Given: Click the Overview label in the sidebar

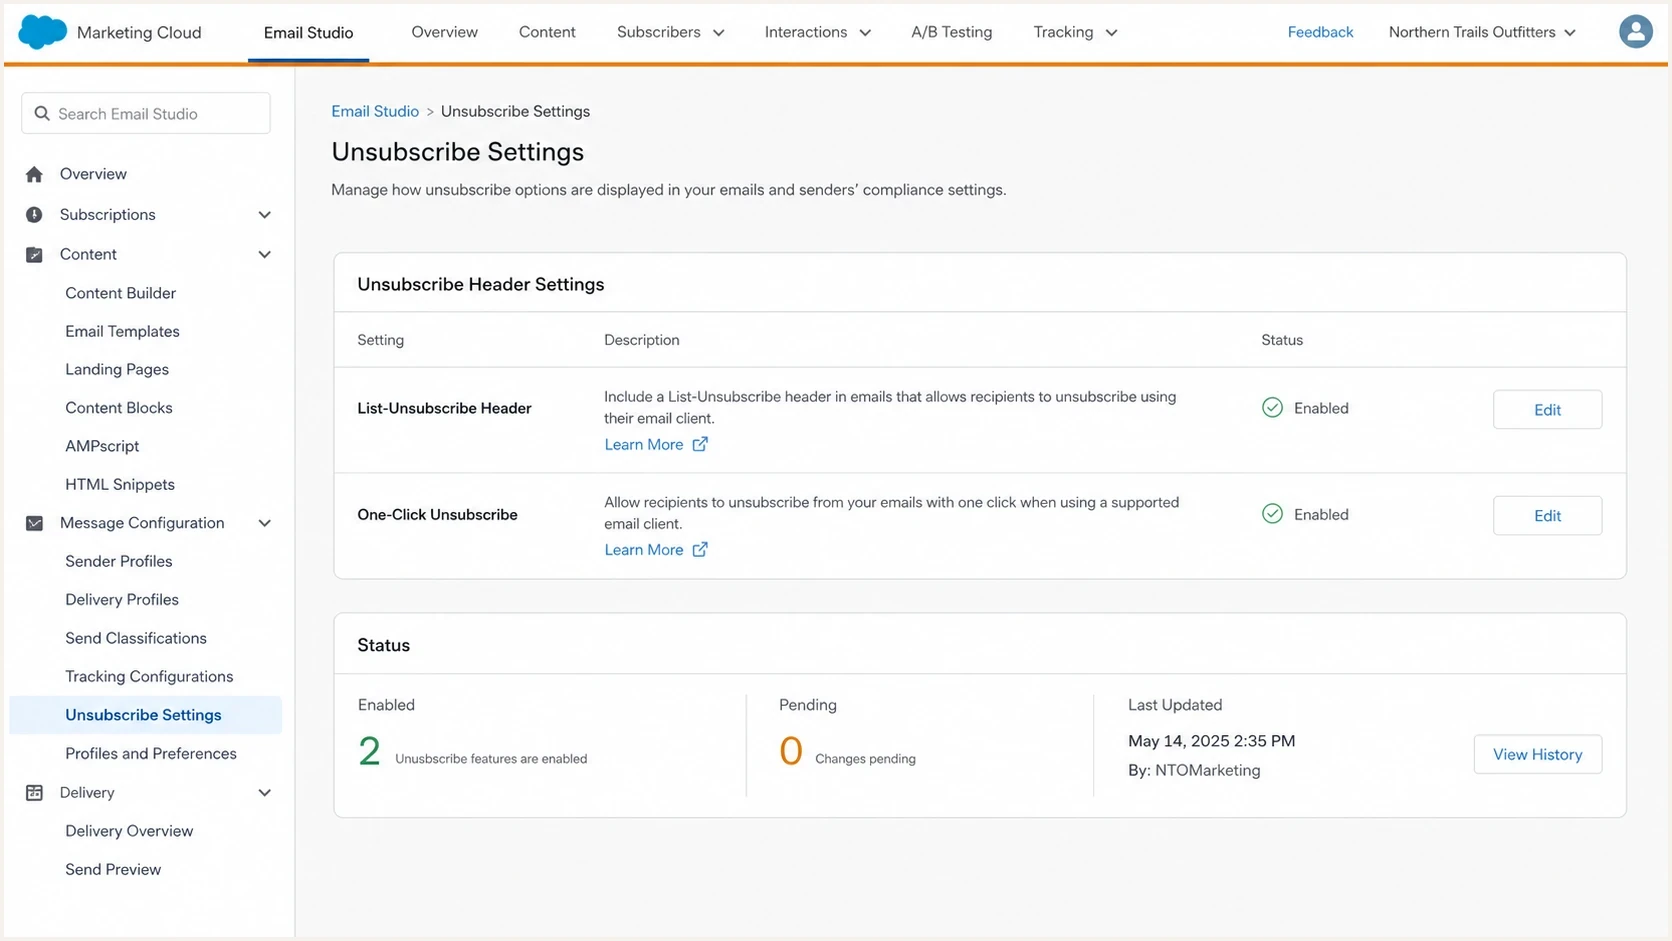Looking at the screenshot, I should coord(93,174).
